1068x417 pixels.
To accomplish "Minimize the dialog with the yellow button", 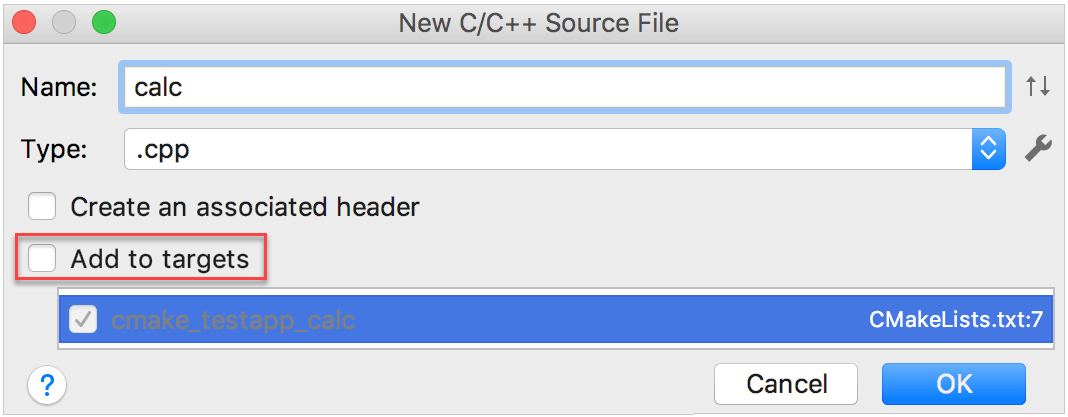I will coord(64,22).
